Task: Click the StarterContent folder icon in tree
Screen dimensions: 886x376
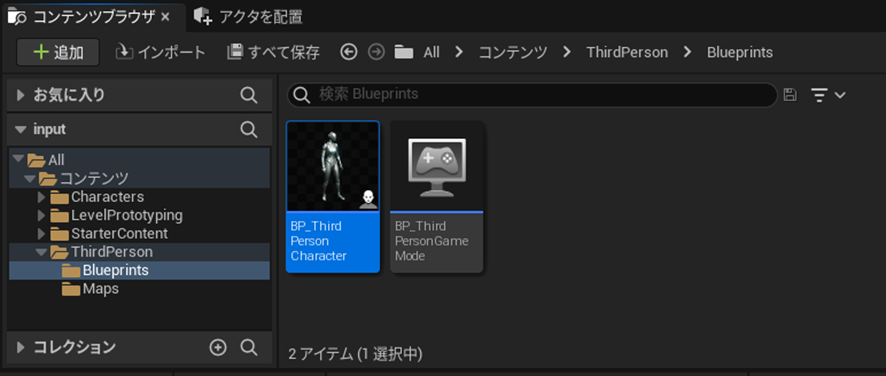Action: (x=59, y=234)
